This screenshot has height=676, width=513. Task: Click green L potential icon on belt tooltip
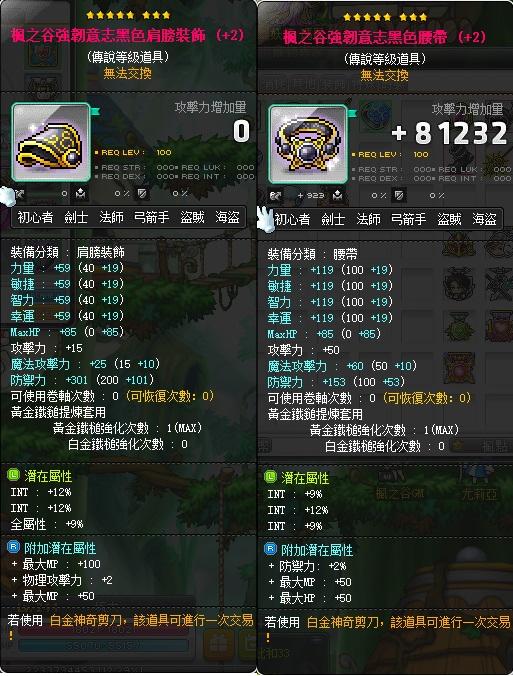(x=271, y=477)
